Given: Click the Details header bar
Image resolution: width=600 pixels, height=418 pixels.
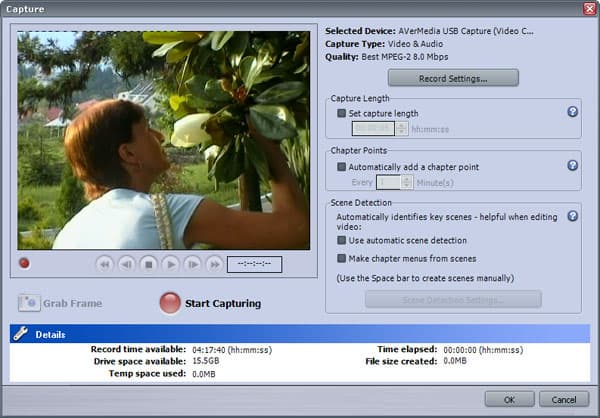Looking at the screenshot, I should (300, 334).
